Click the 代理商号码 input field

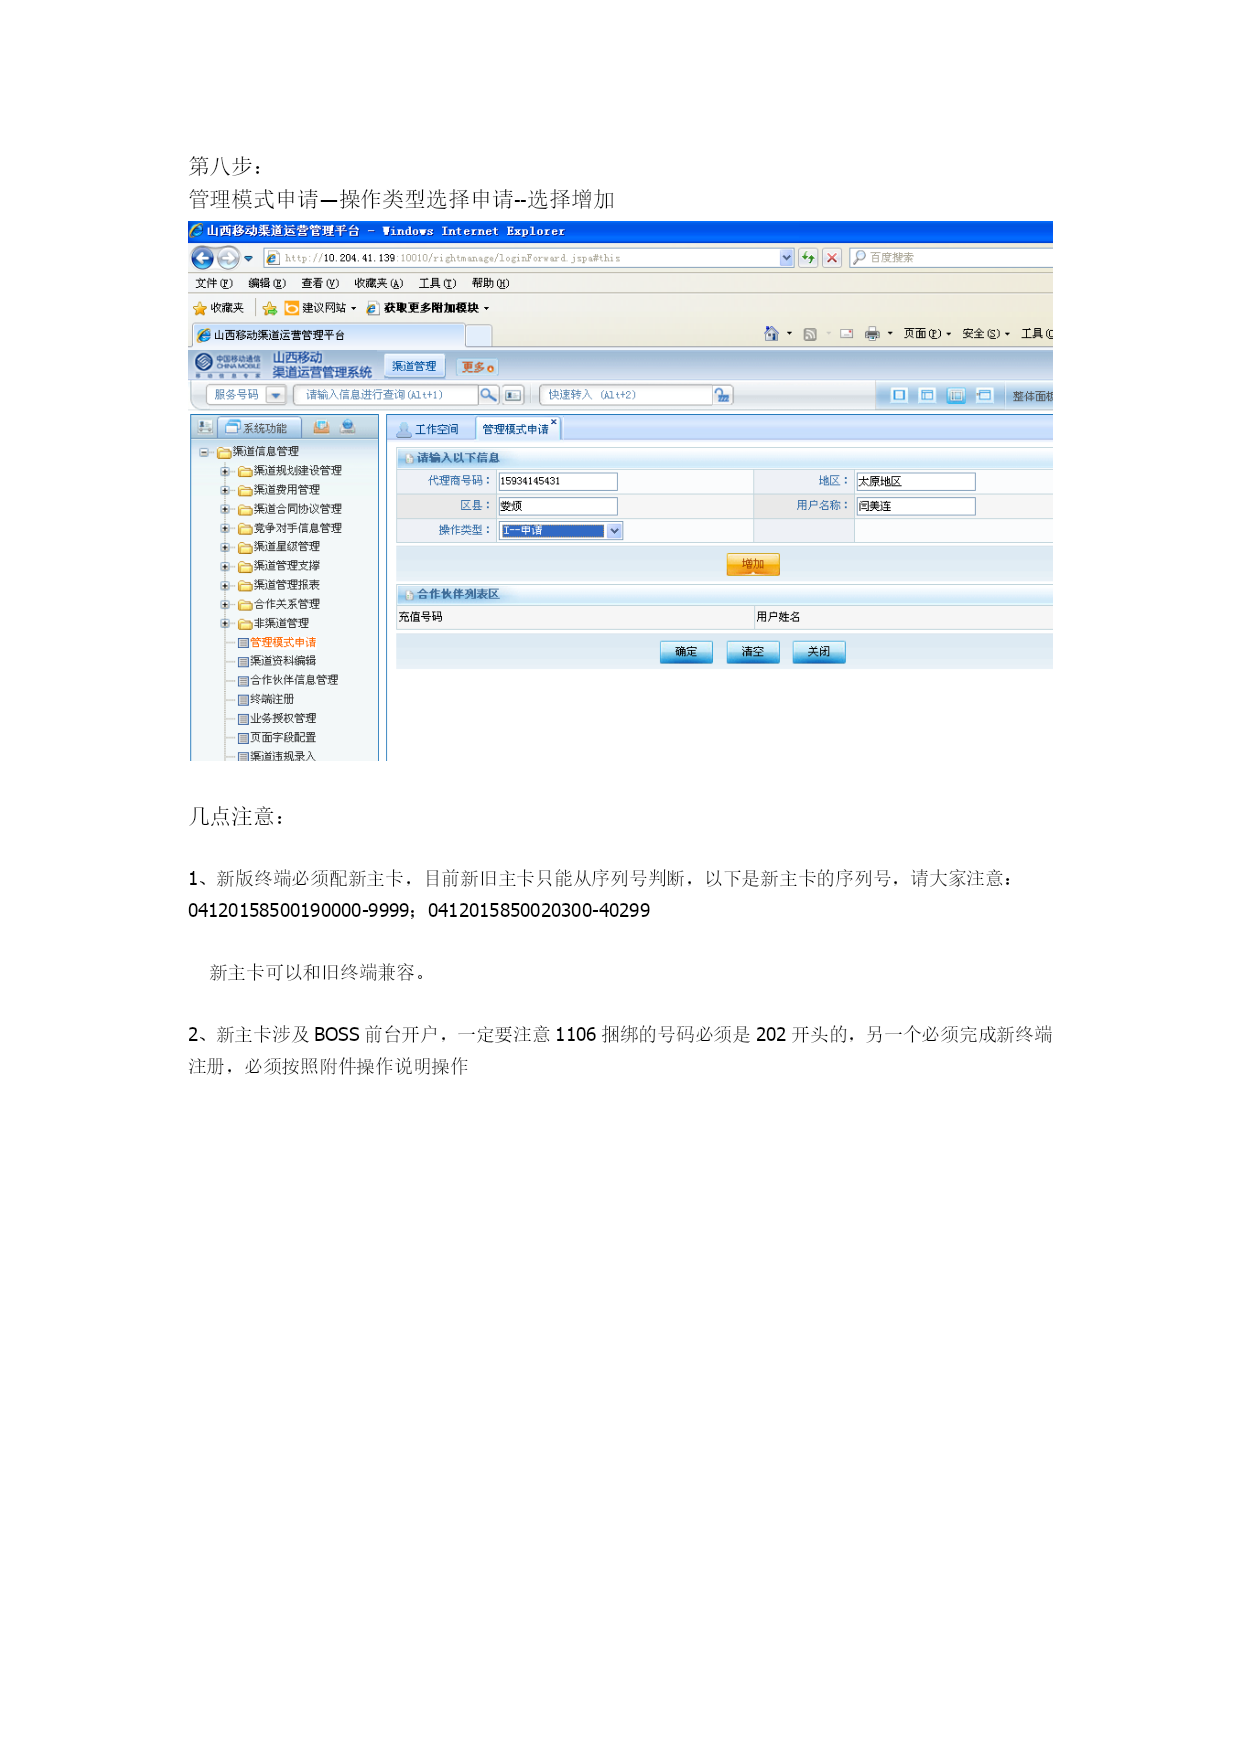[x=558, y=481]
